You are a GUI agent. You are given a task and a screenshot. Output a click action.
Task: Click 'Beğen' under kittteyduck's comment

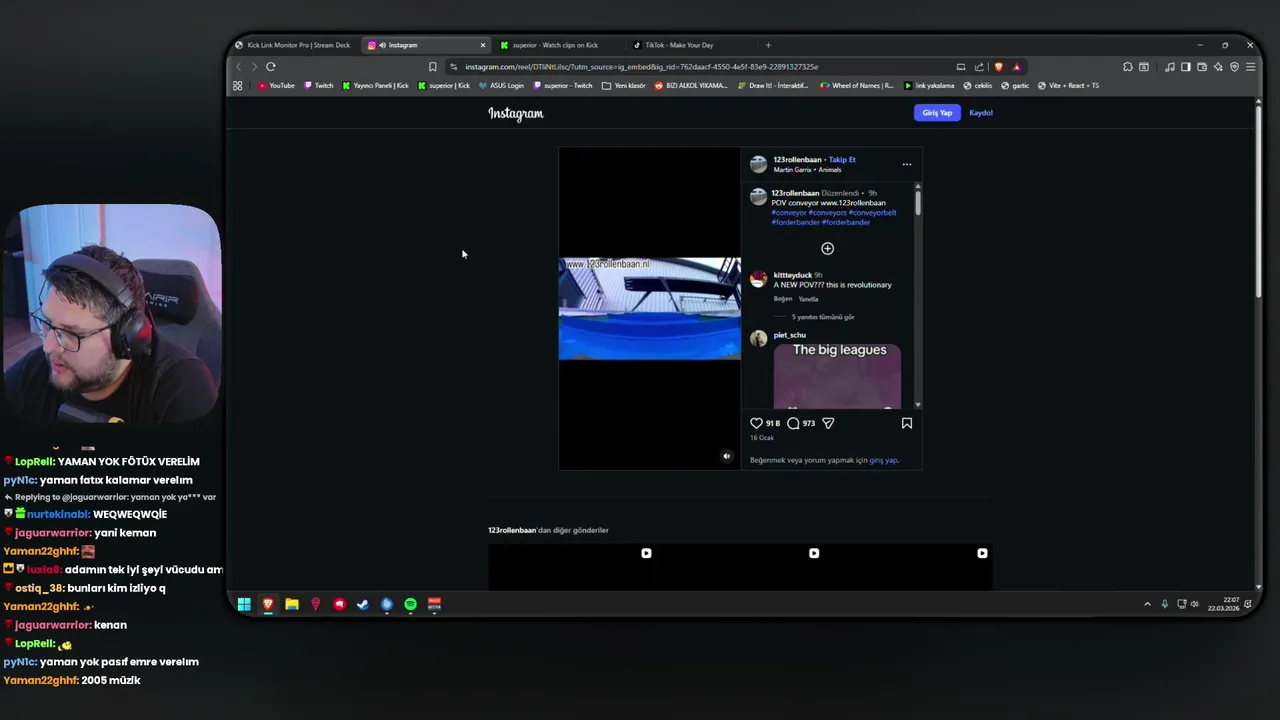click(783, 299)
